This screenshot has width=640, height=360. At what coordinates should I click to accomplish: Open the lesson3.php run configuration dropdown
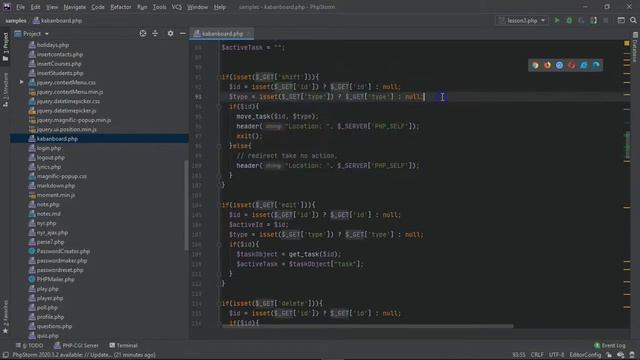point(522,20)
